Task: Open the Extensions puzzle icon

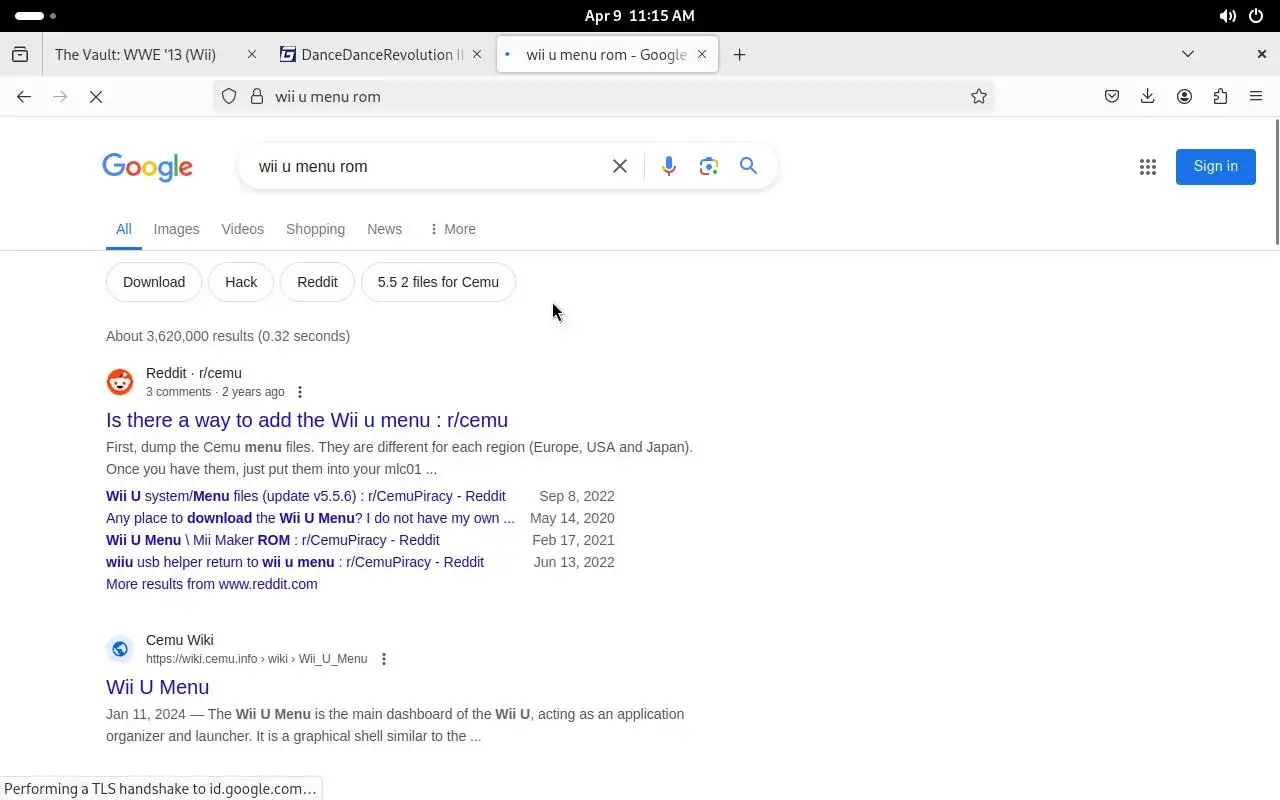Action: click(1220, 97)
